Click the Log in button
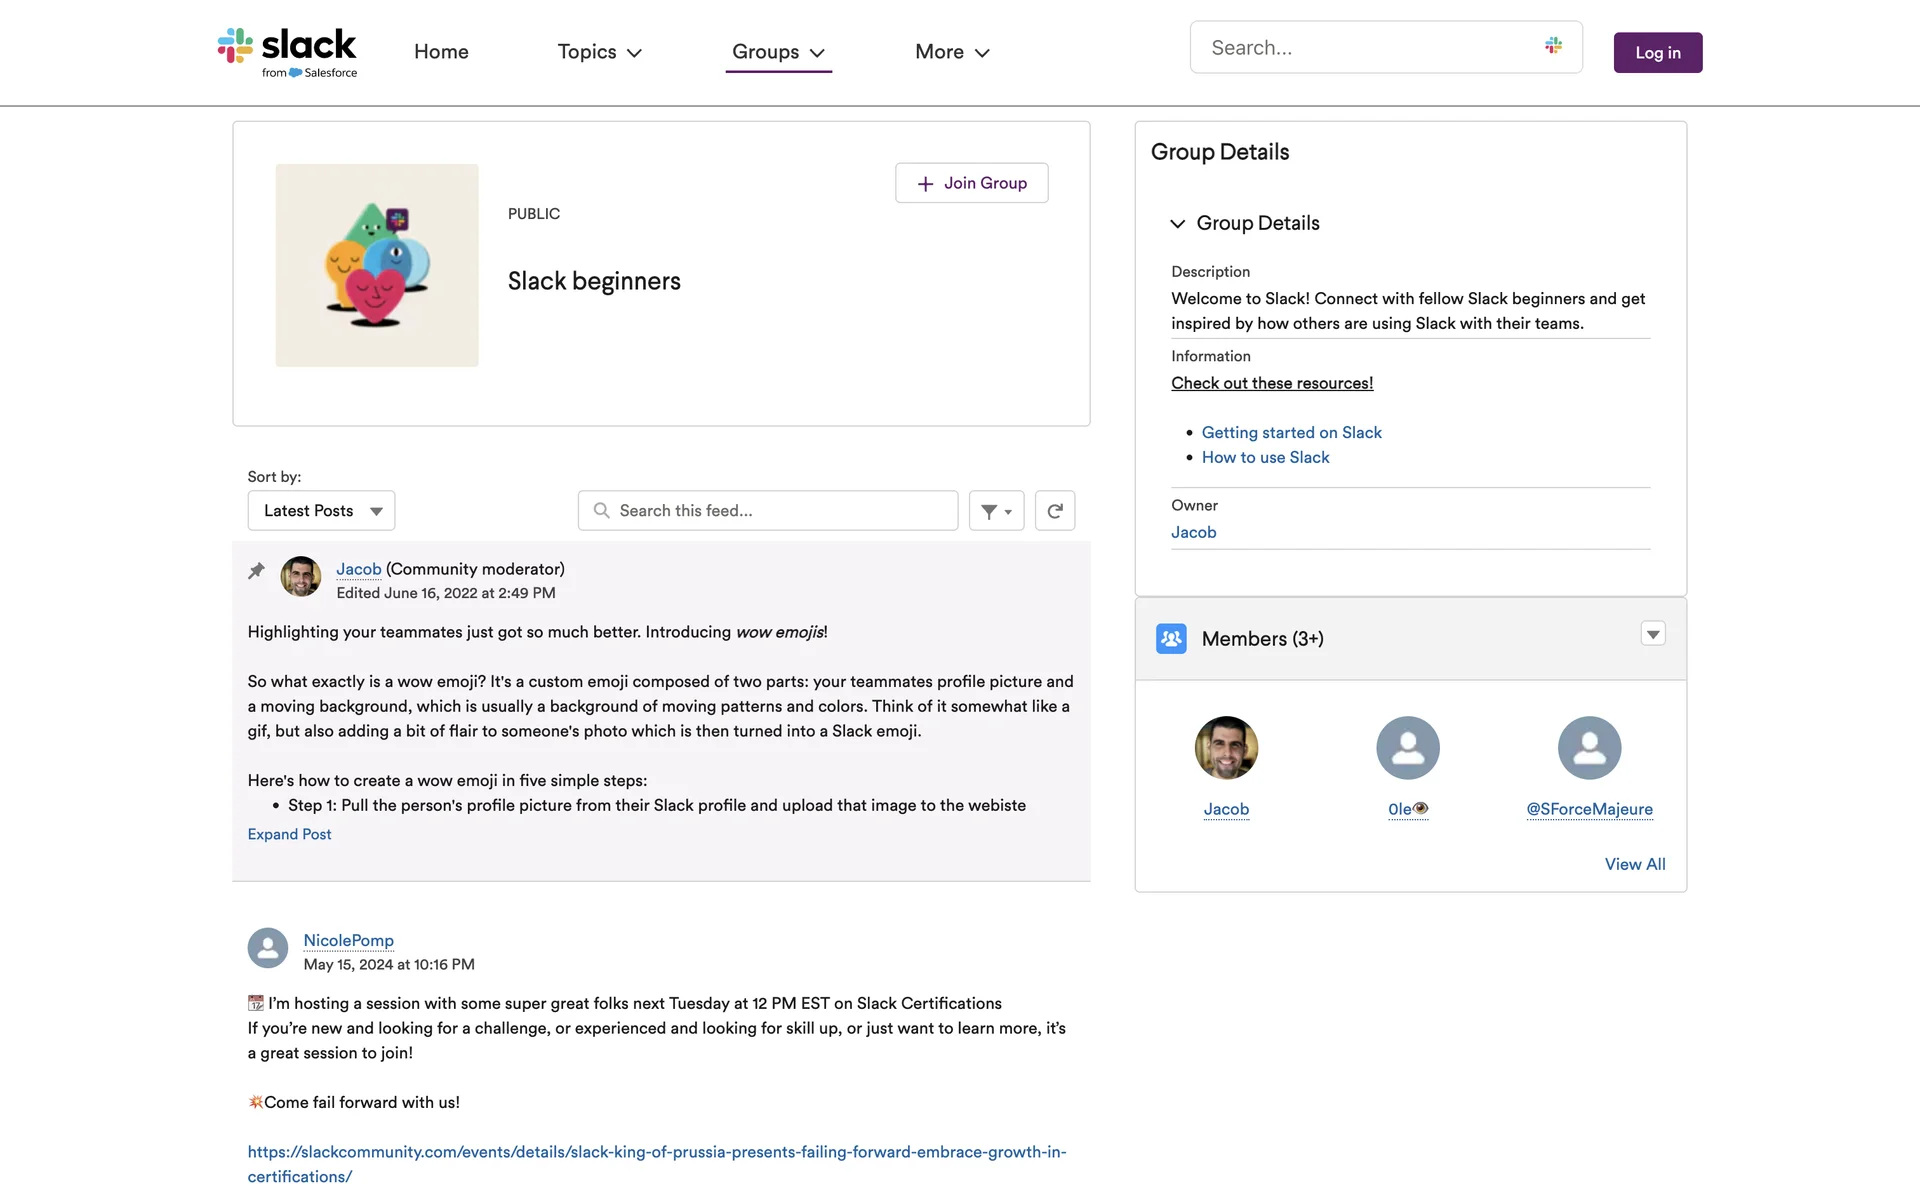Screen dimensions: 1920x1200 click(1657, 53)
